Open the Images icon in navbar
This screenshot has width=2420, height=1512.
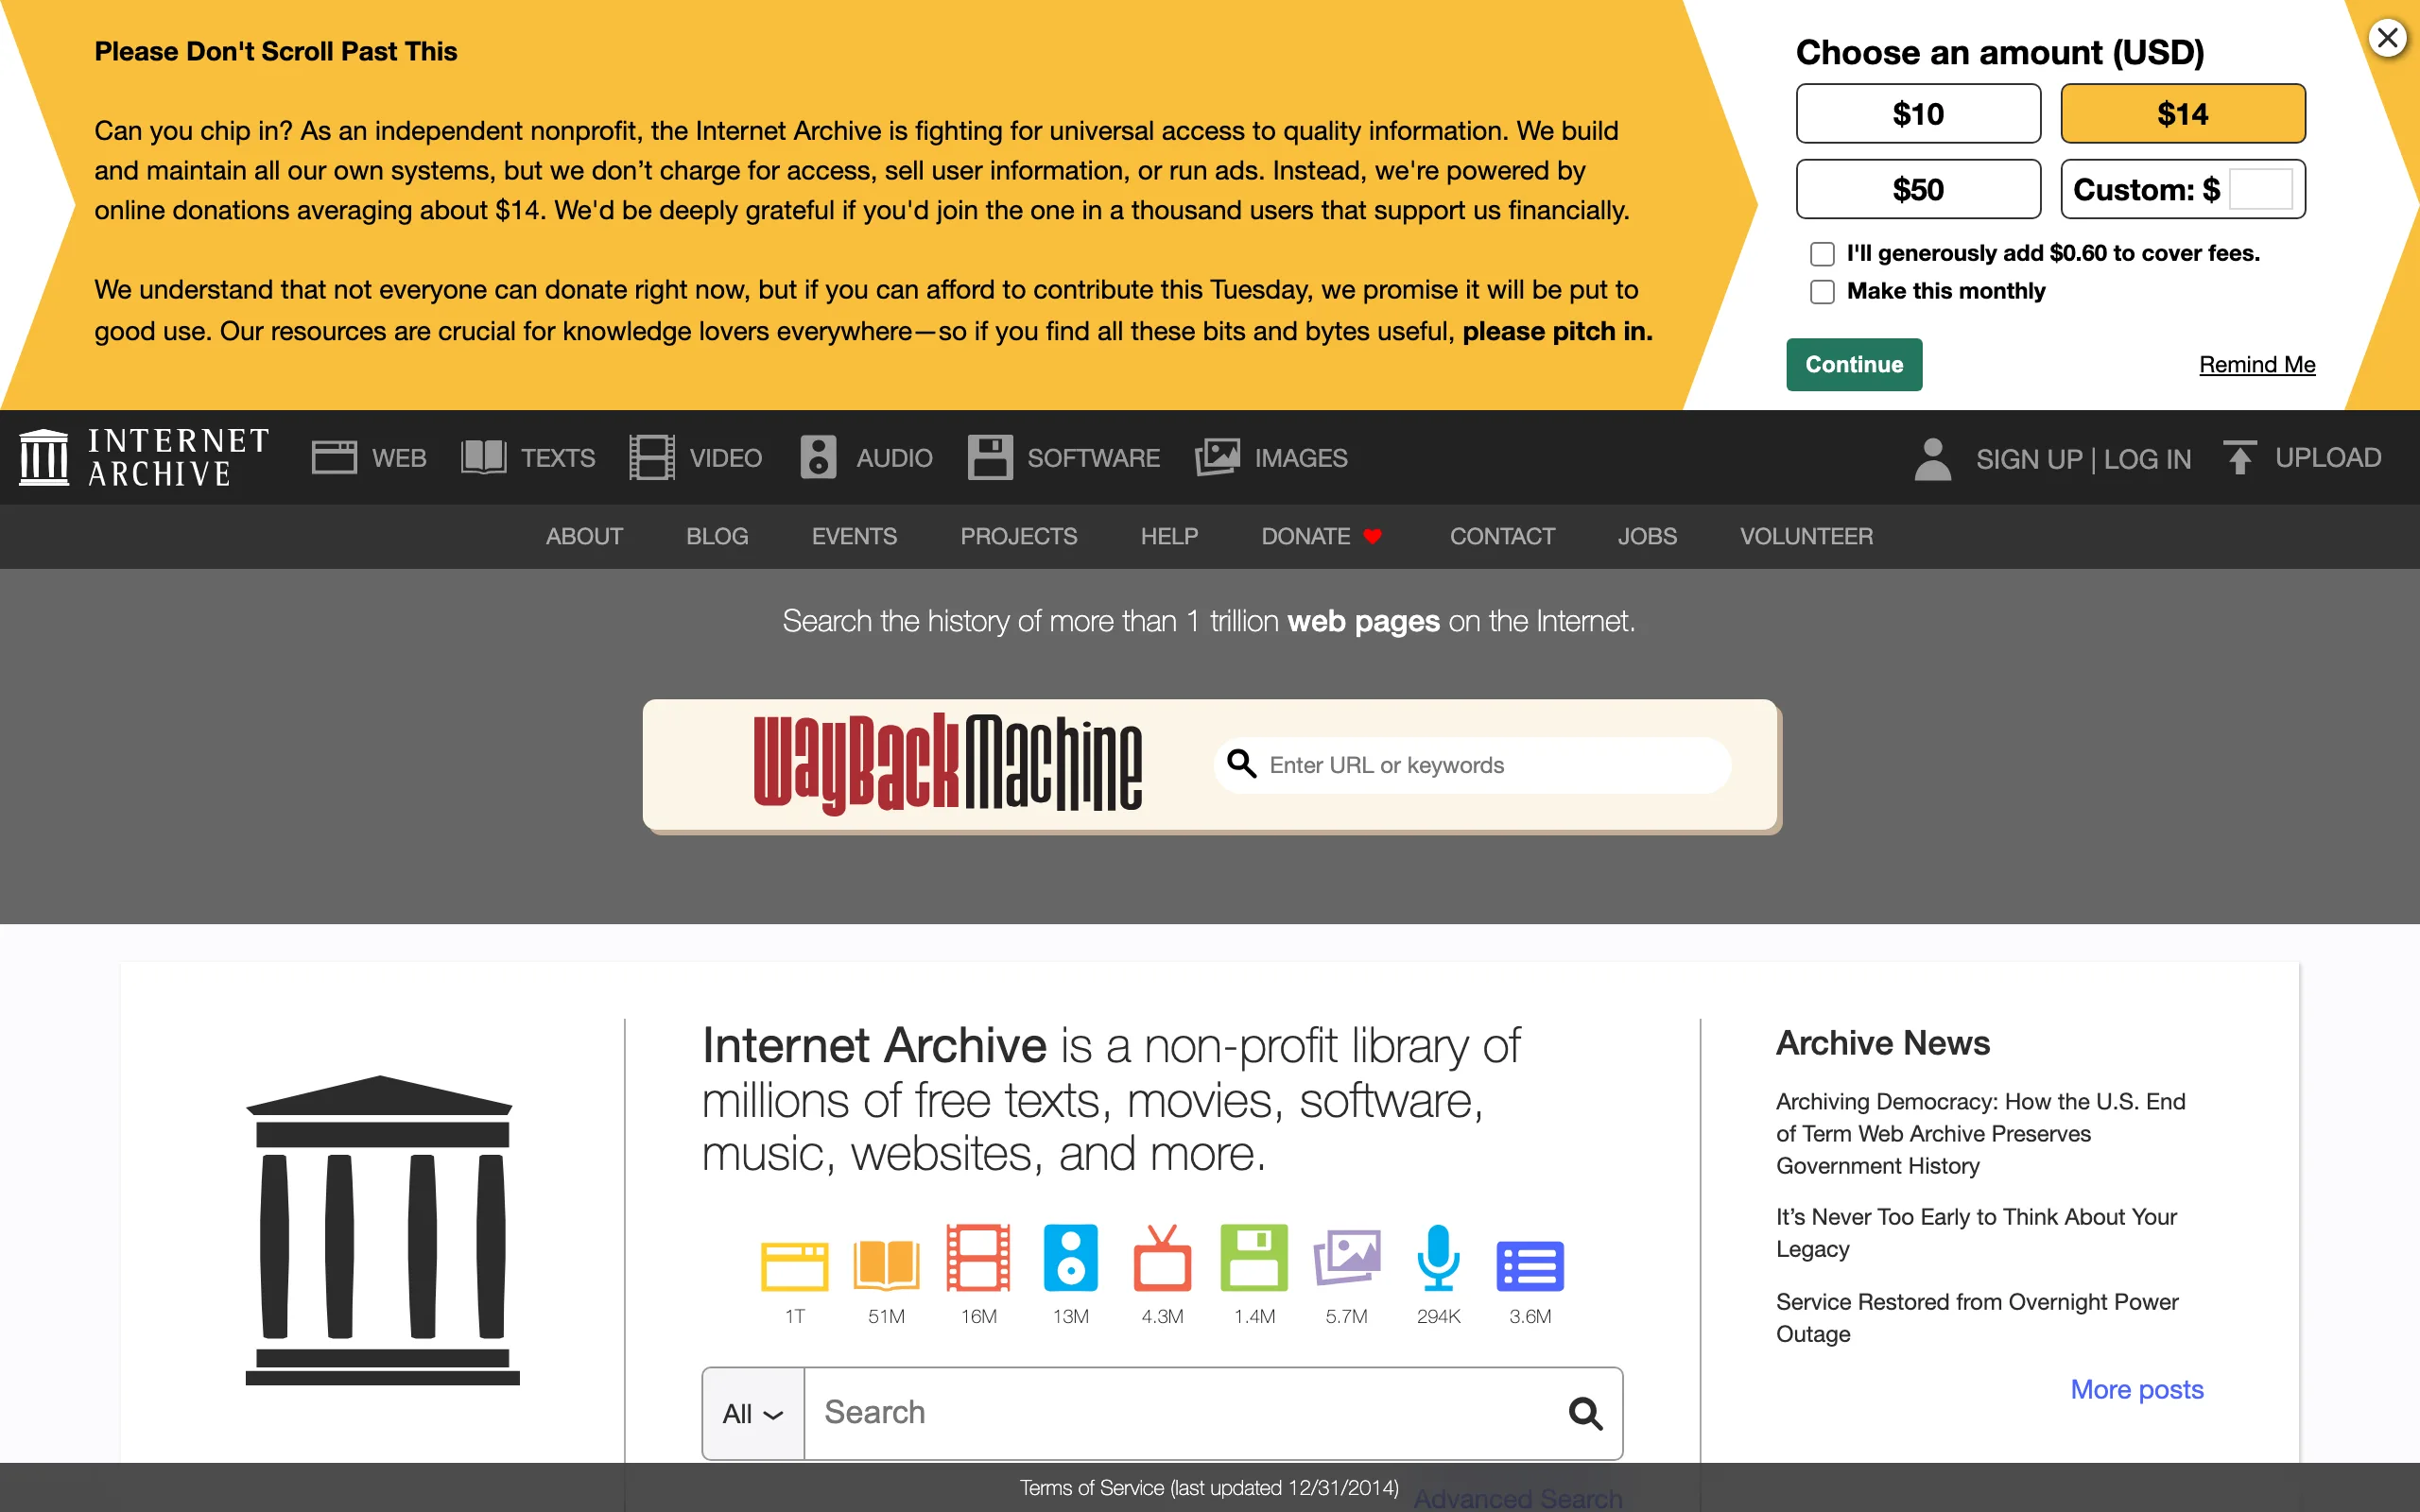(1217, 458)
